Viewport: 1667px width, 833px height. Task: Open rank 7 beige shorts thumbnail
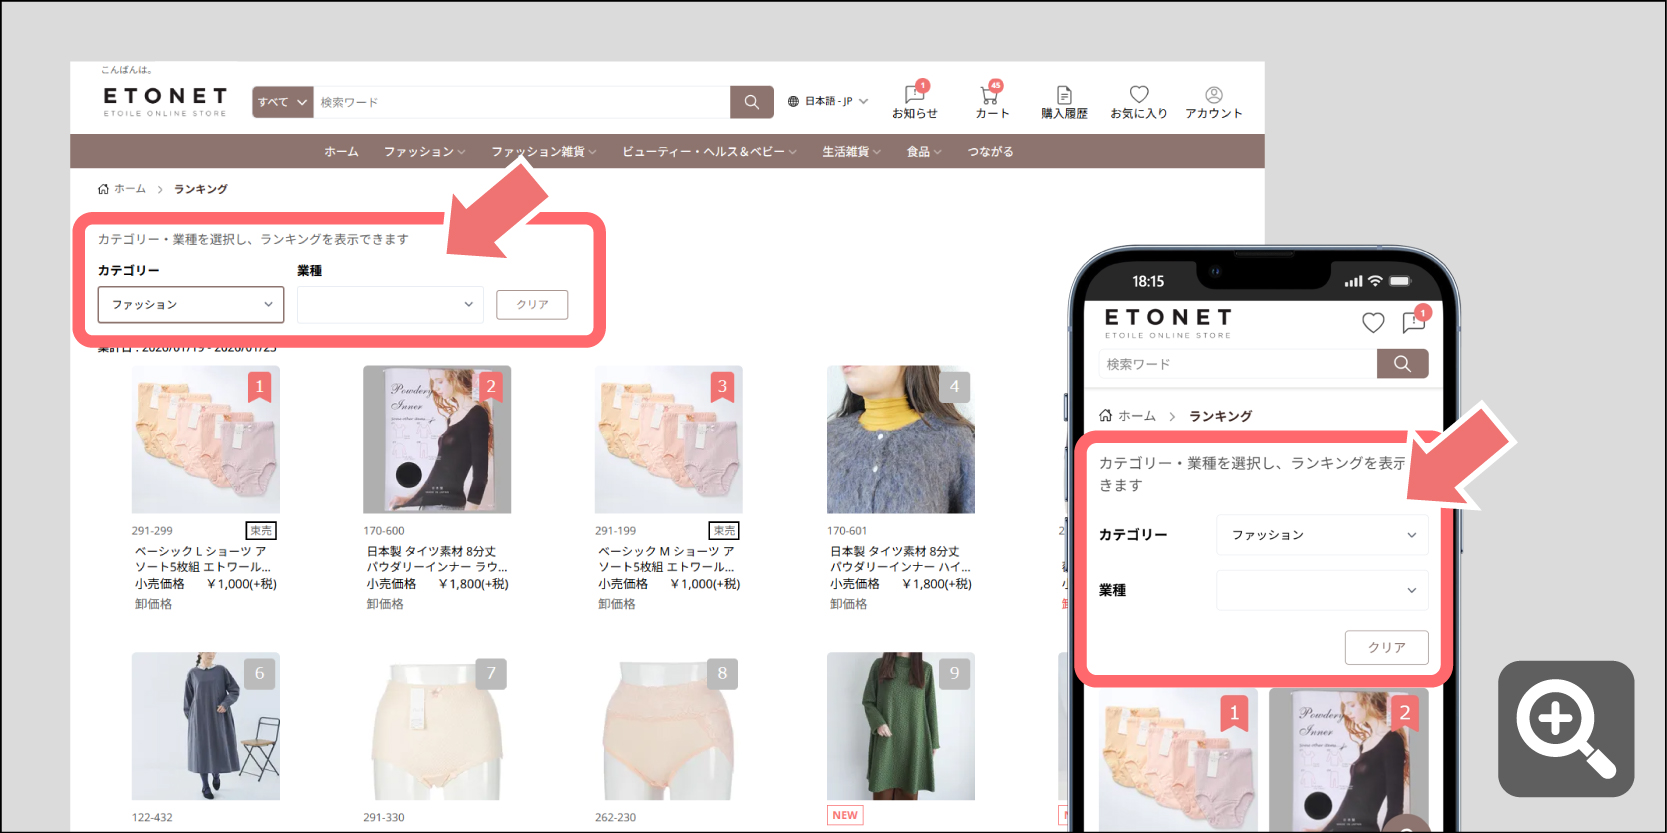tap(437, 726)
